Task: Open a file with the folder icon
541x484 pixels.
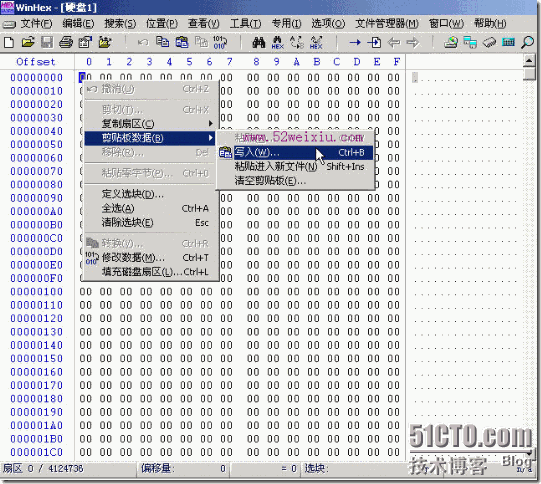Action: click(28, 42)
